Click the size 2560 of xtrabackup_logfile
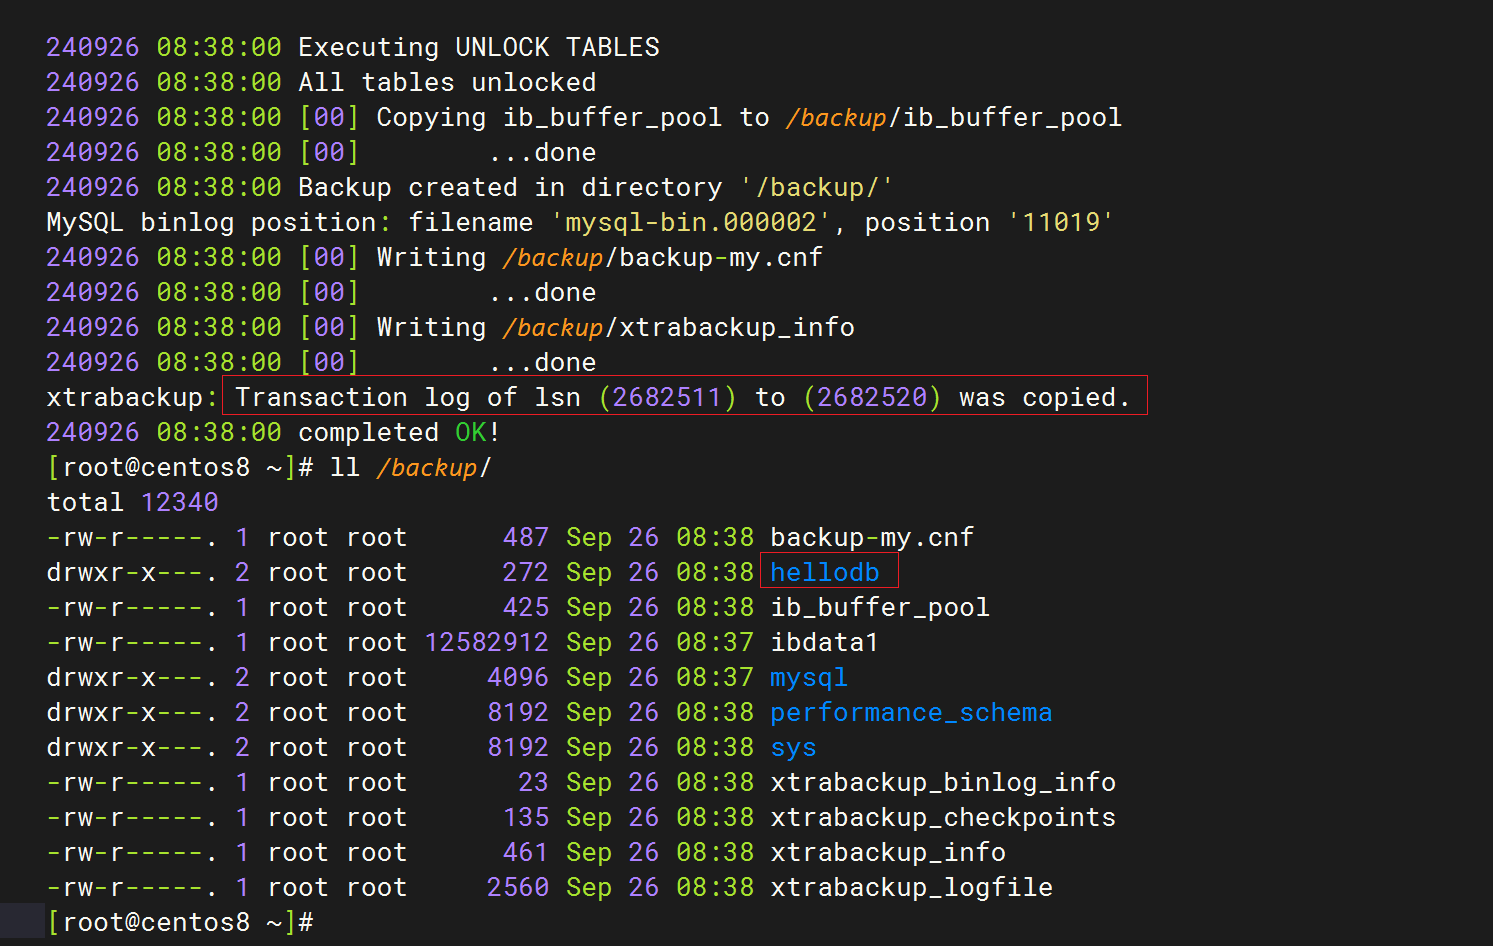This screenshot has height=946, width=1493. click(x=518, y=888)
